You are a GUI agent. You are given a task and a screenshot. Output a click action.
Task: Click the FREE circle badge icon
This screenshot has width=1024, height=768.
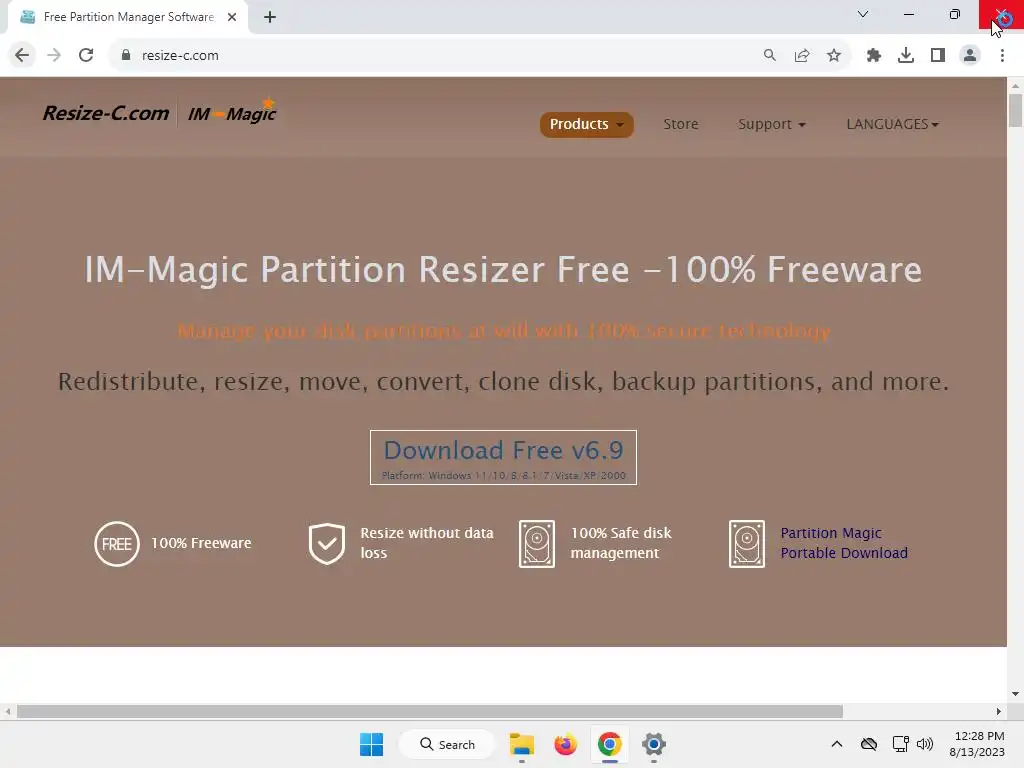click(117, 543)
